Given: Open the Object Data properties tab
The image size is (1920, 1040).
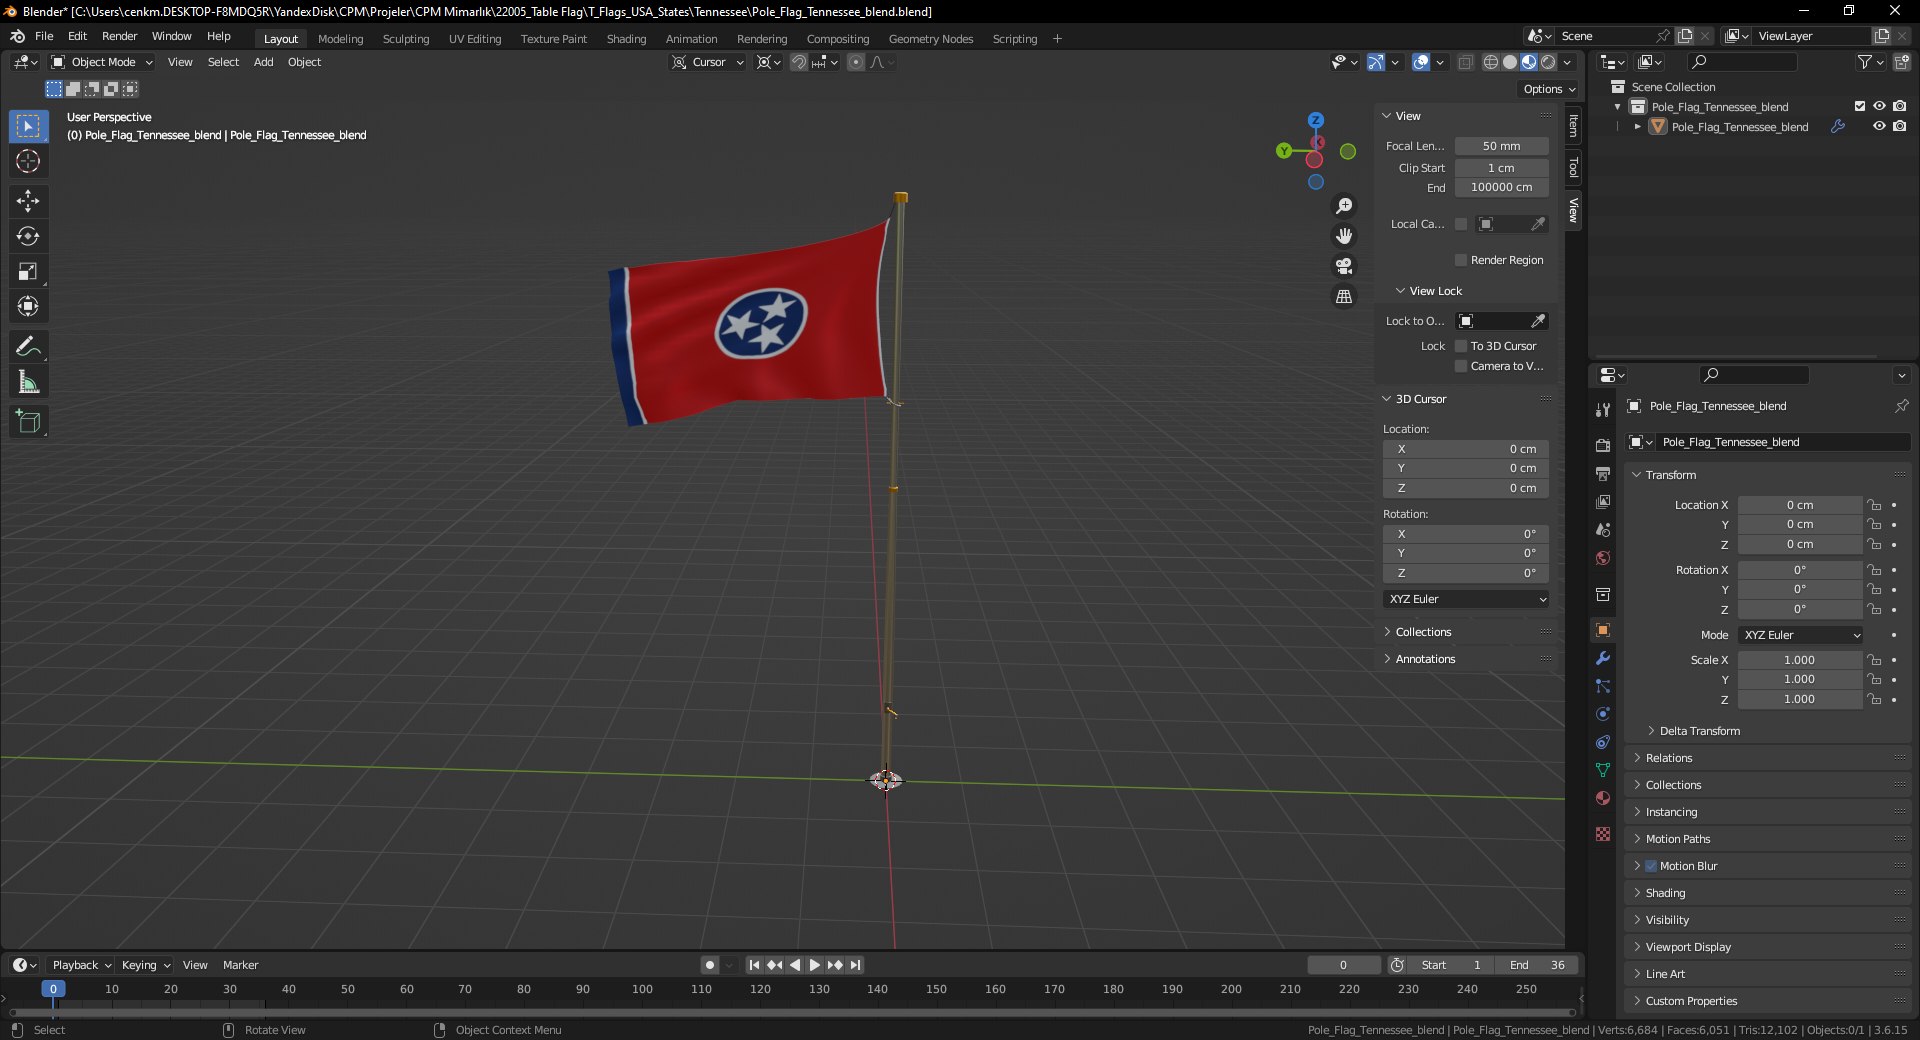Looking at the screenshot, I should (1603, 770).
